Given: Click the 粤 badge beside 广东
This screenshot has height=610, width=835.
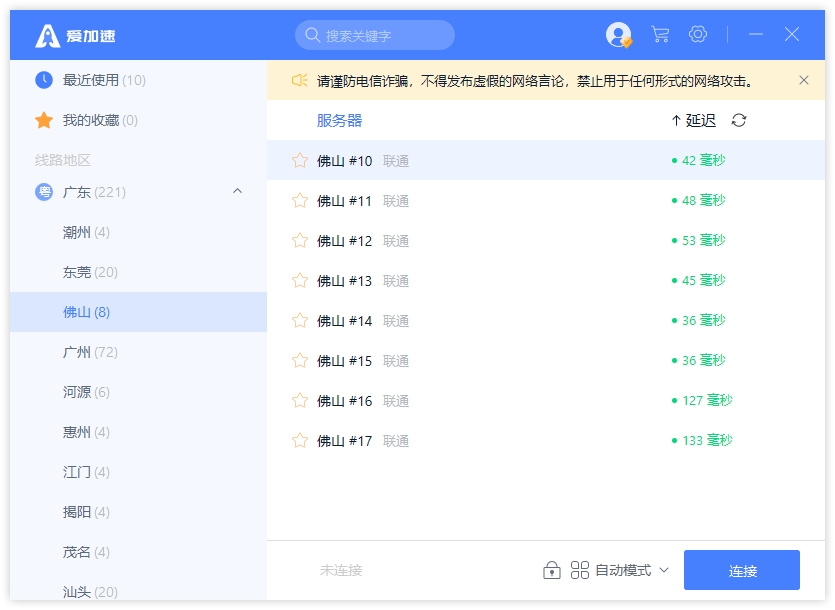Looking at the screenshot, I should click(x=44, y=192).
